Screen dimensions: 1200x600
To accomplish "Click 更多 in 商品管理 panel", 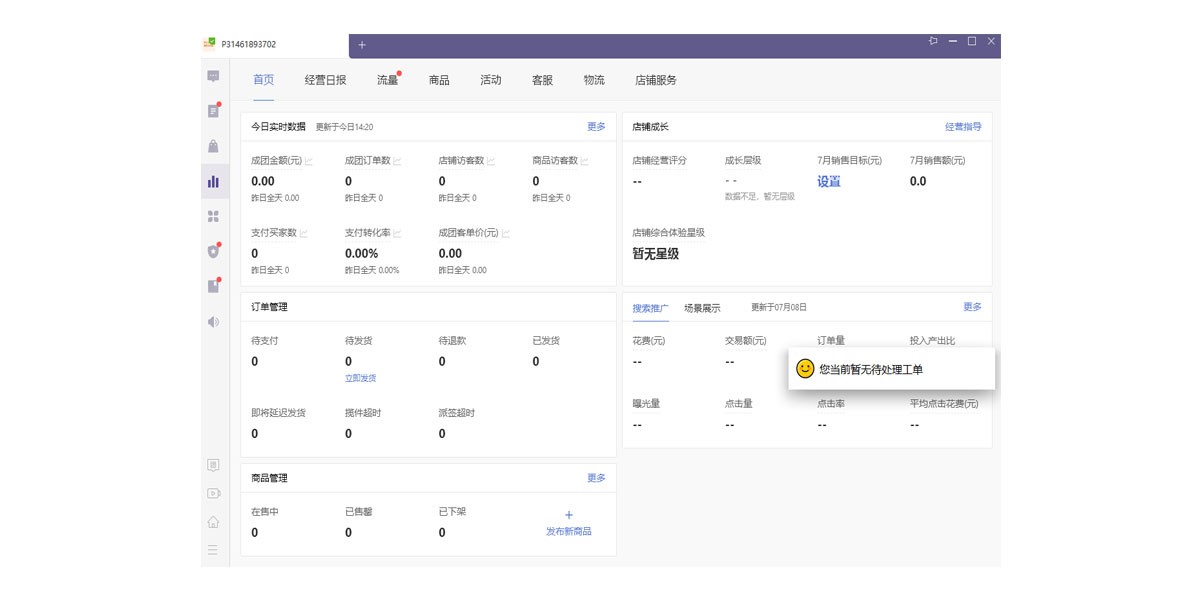I will tap(596, 478).
